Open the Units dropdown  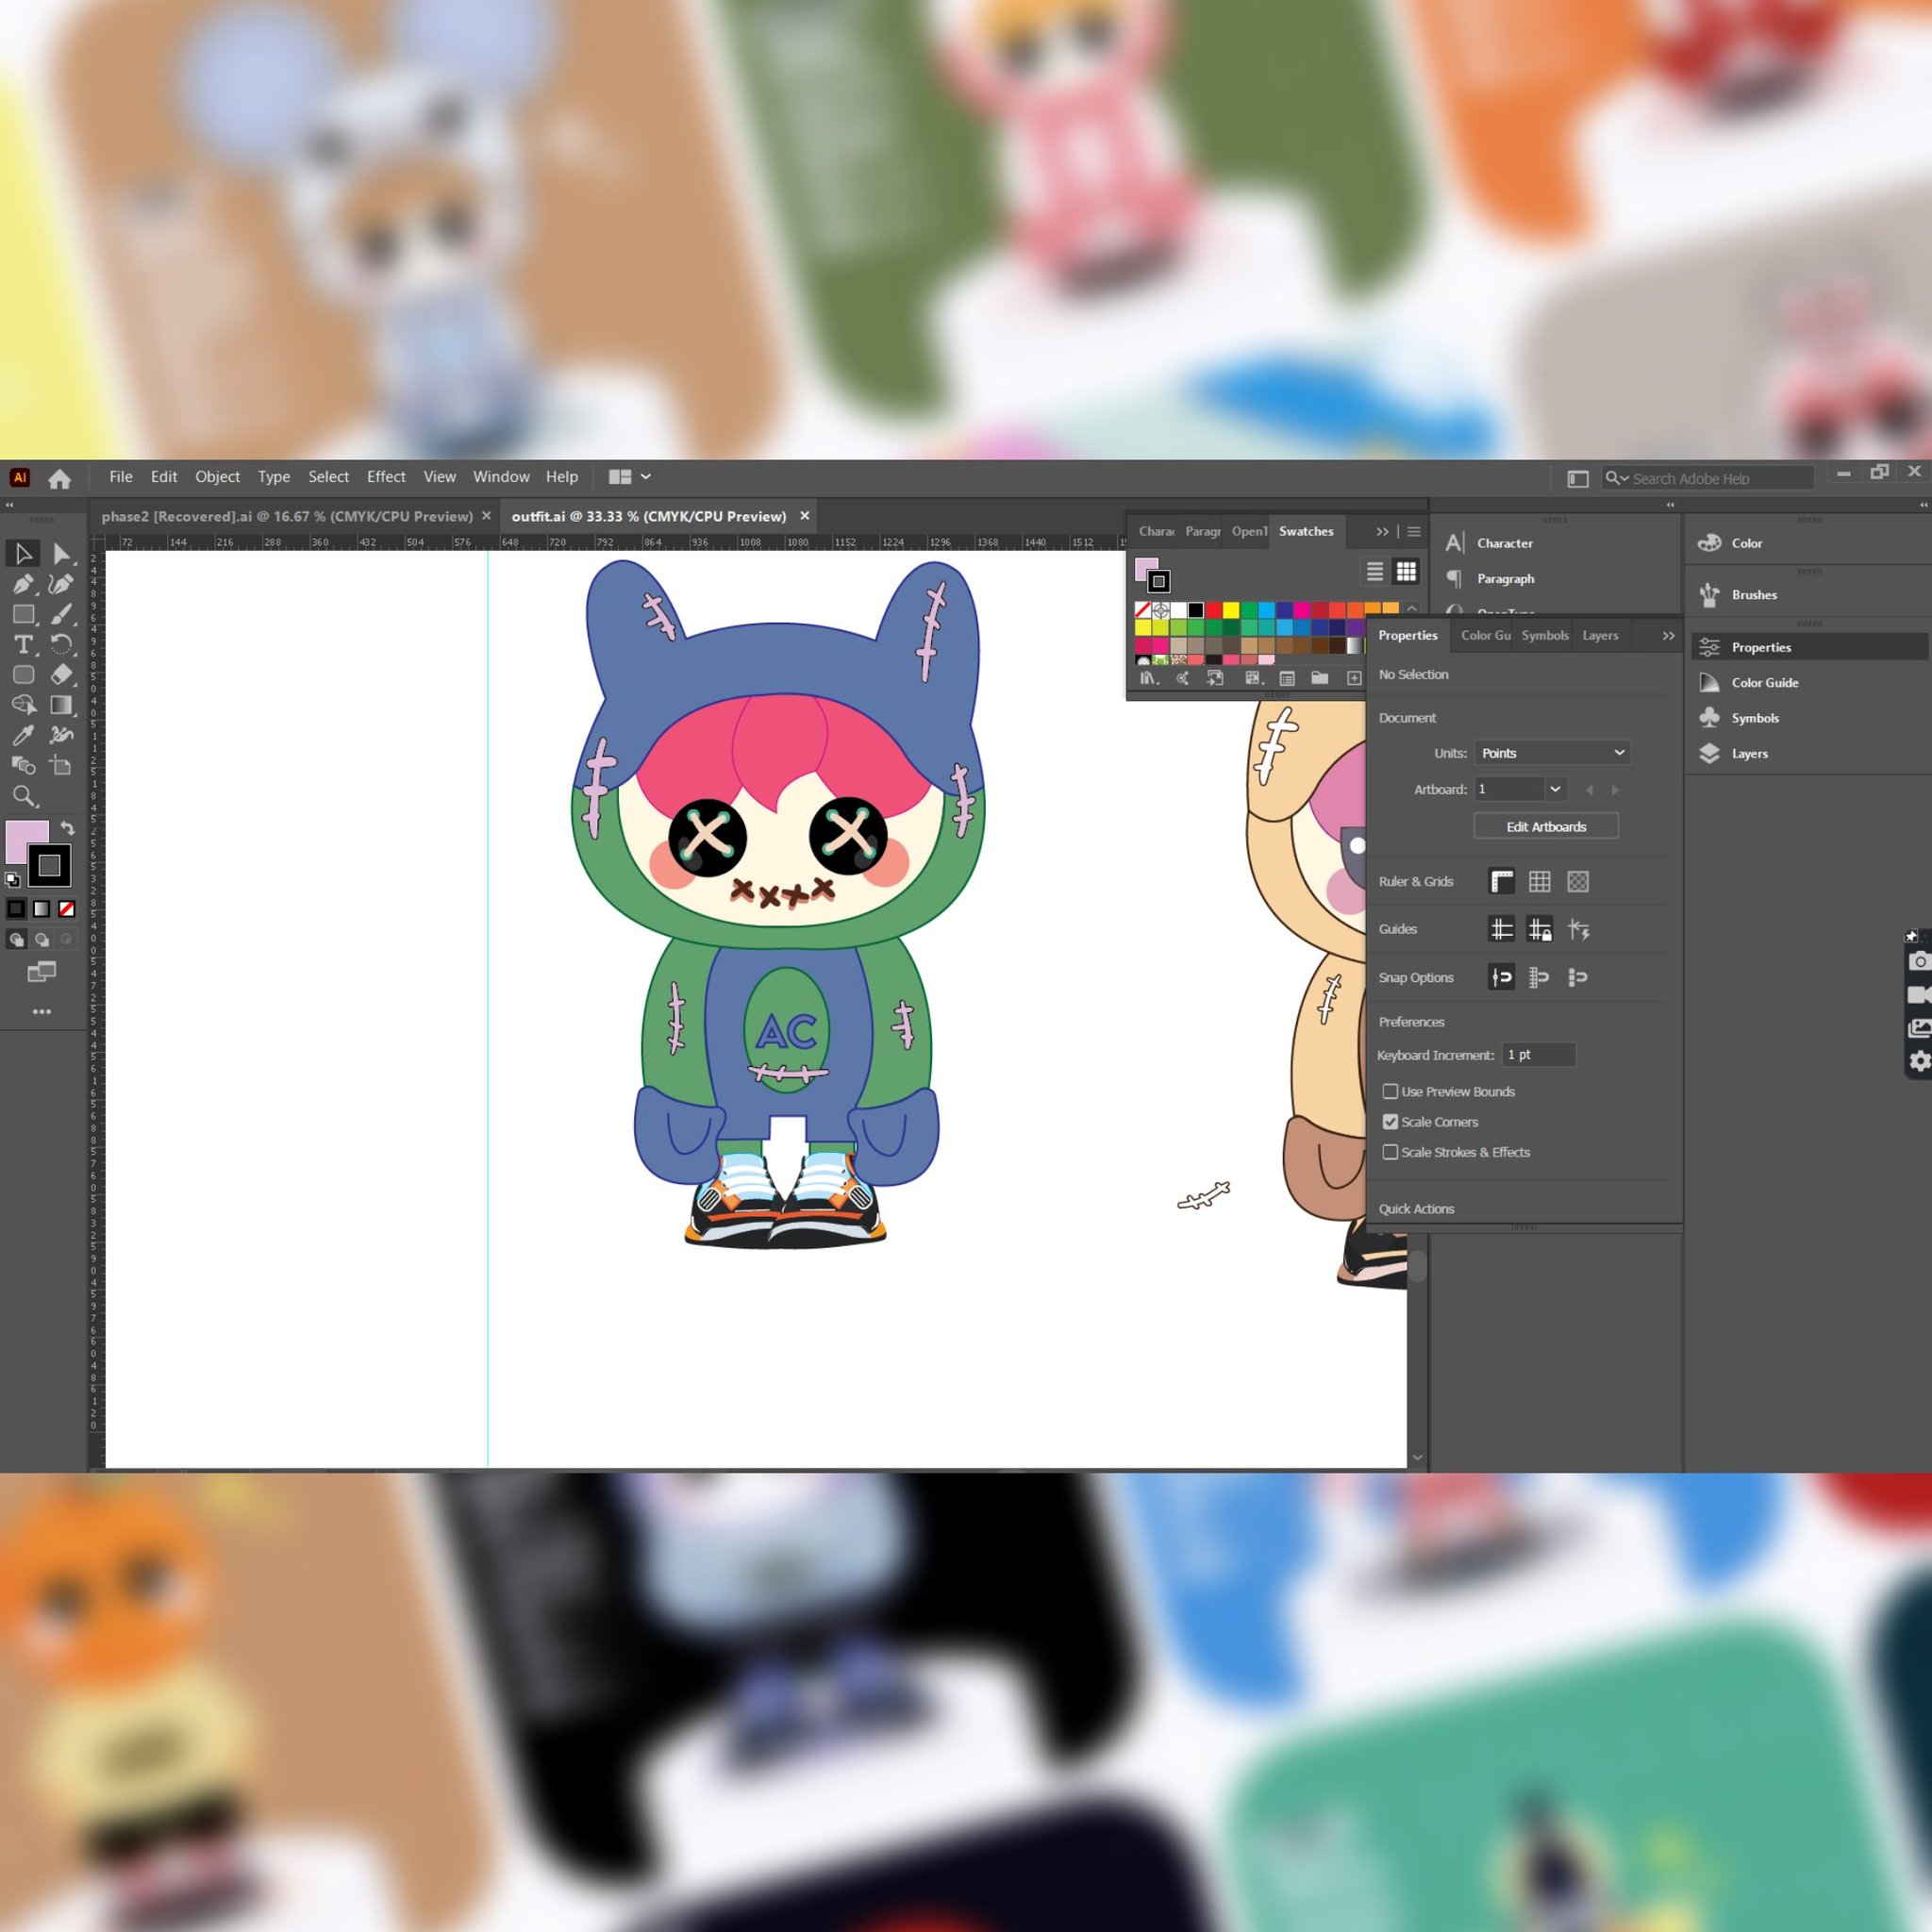(1552, 753)
